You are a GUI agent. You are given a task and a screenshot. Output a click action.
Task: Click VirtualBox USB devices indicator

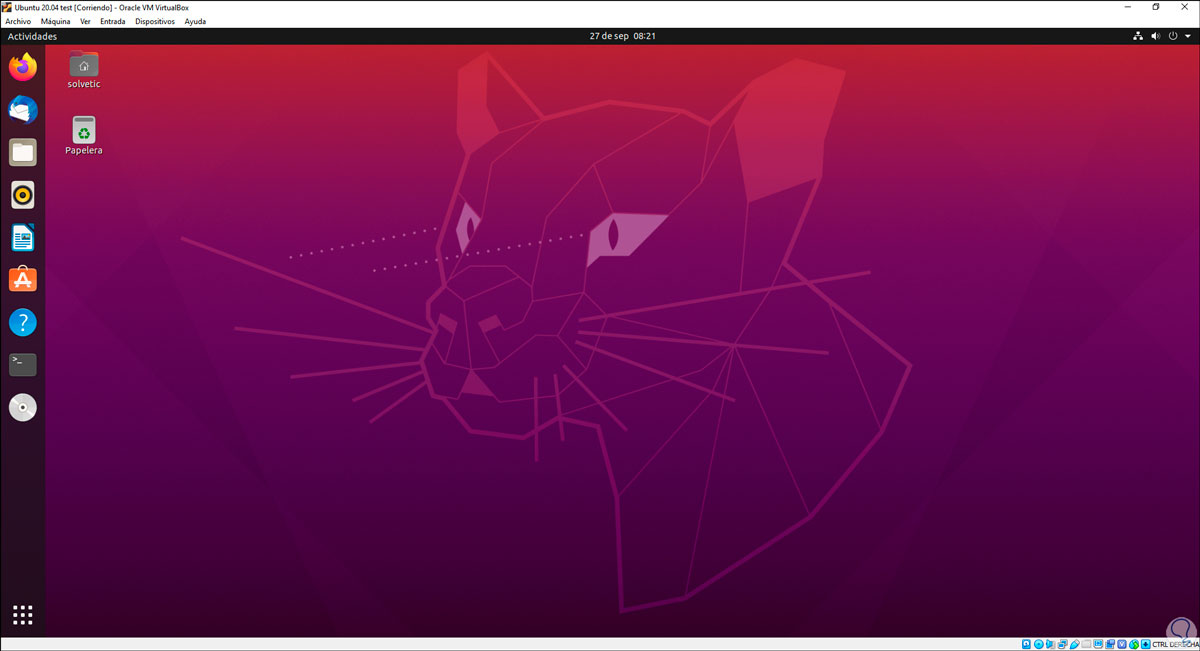[1074, 644]
